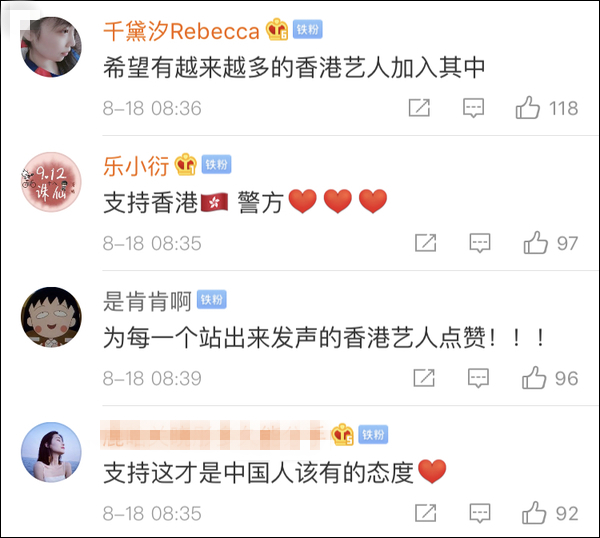Visit 是肯肯啊's profile via username

(147, 301)
